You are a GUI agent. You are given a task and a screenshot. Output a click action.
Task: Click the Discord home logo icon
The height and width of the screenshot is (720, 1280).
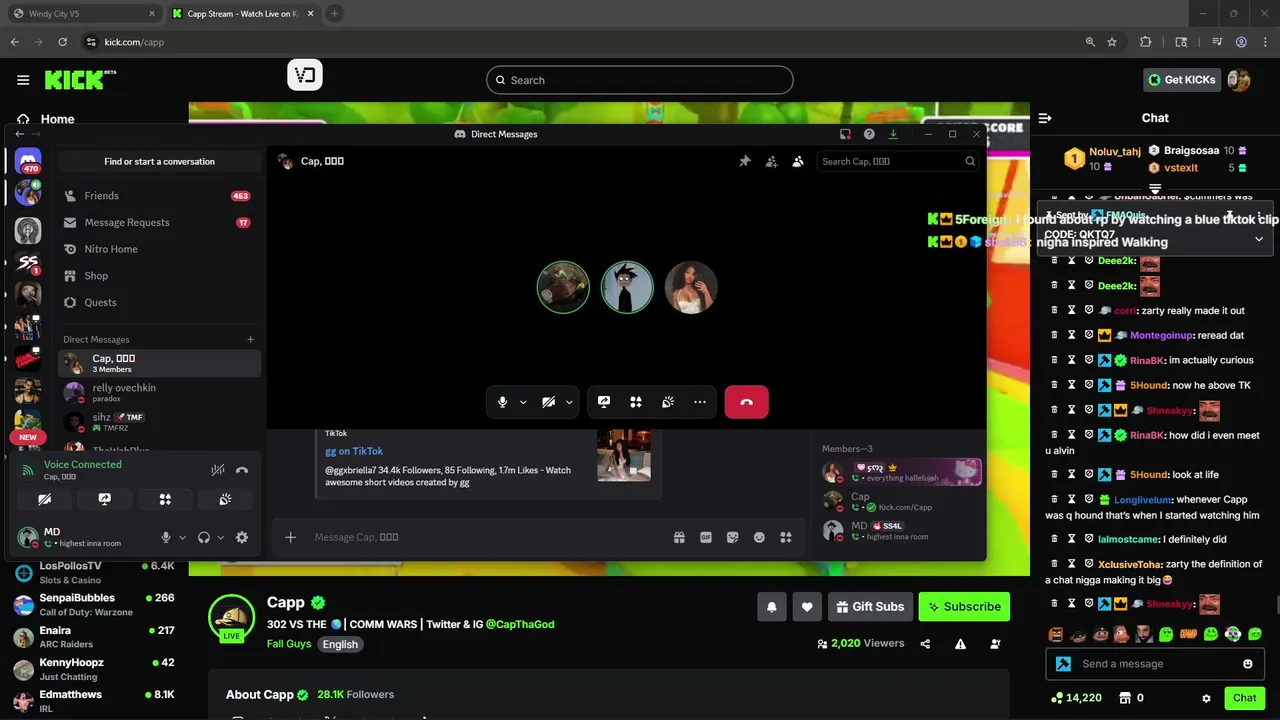pos(28,161)
